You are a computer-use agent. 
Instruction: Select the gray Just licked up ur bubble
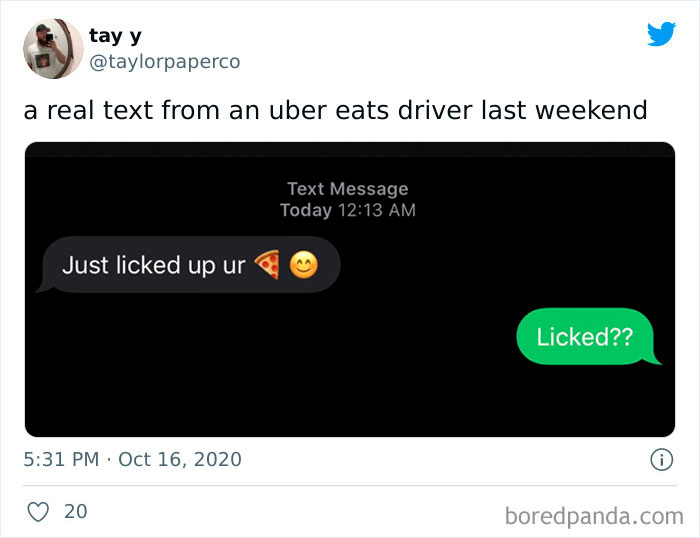click(x=189, y=264)
